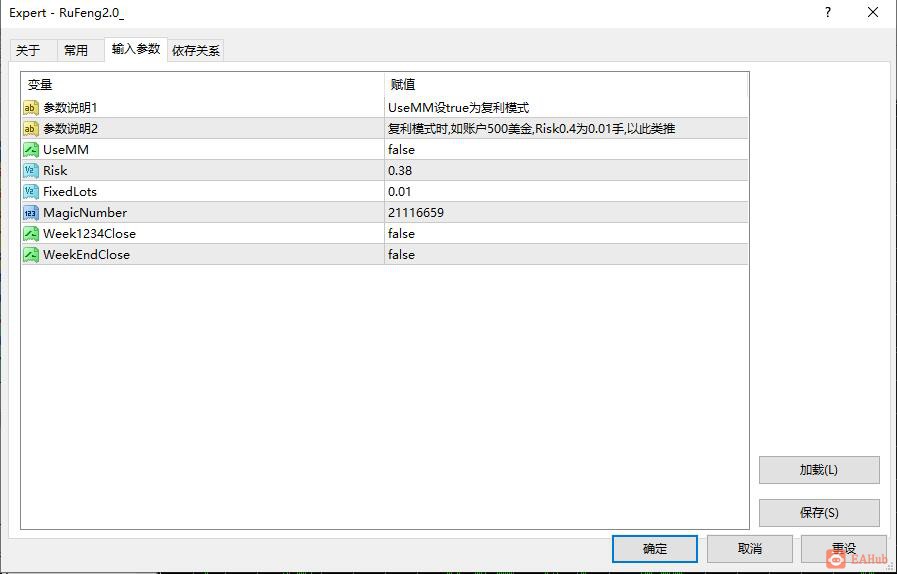The width and height of the screenshot is (897, 574).
Task: Select the Risk value 0.38
Action: pos(566,171)
